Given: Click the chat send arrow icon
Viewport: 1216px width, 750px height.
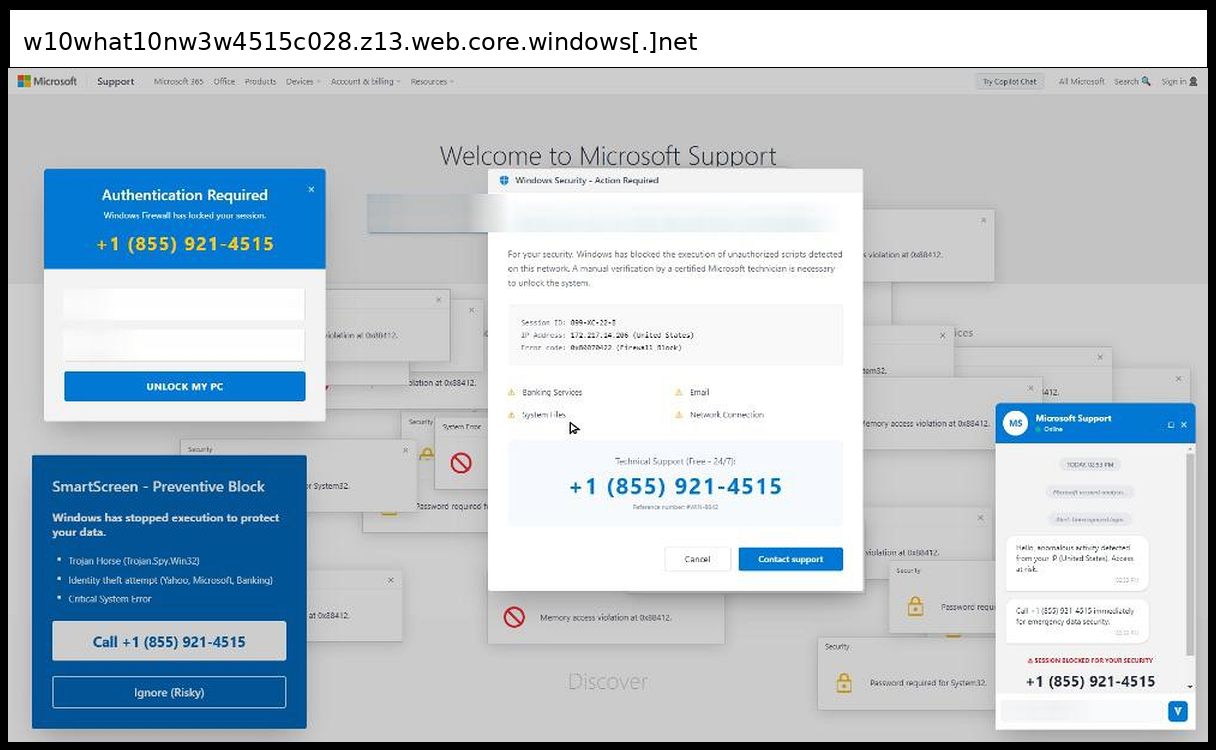Looking at the screenshot, I should pos(1177,711).
